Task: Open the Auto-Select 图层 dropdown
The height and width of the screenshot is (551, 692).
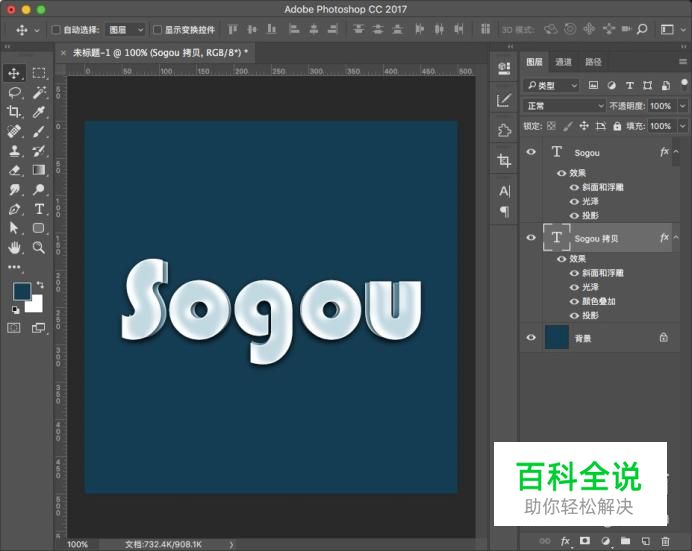Action: [x=126, y=30]
